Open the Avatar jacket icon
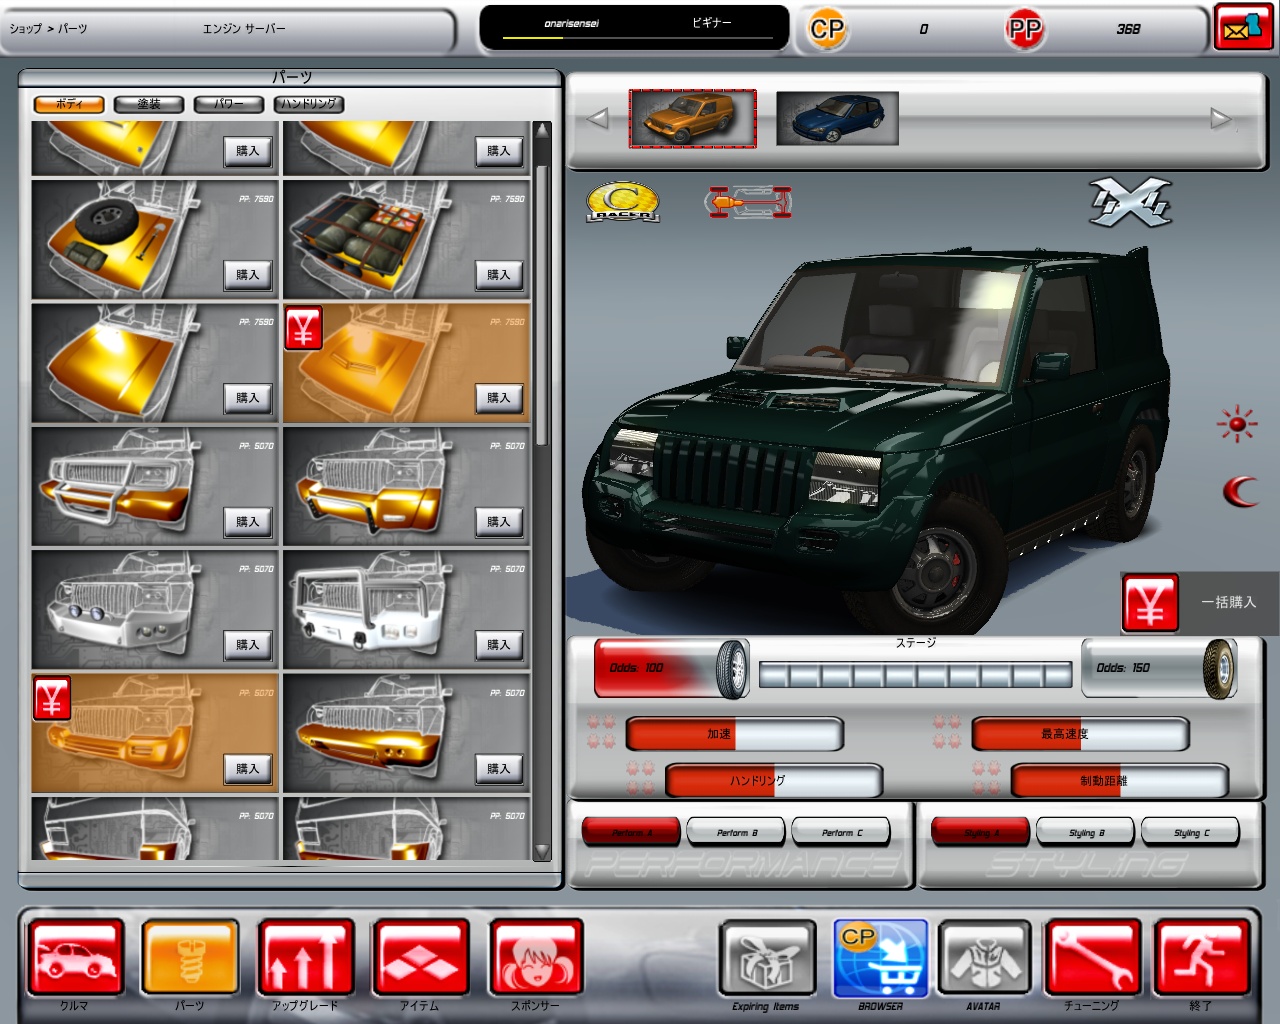1280x1024 pixels. point(984,958)
